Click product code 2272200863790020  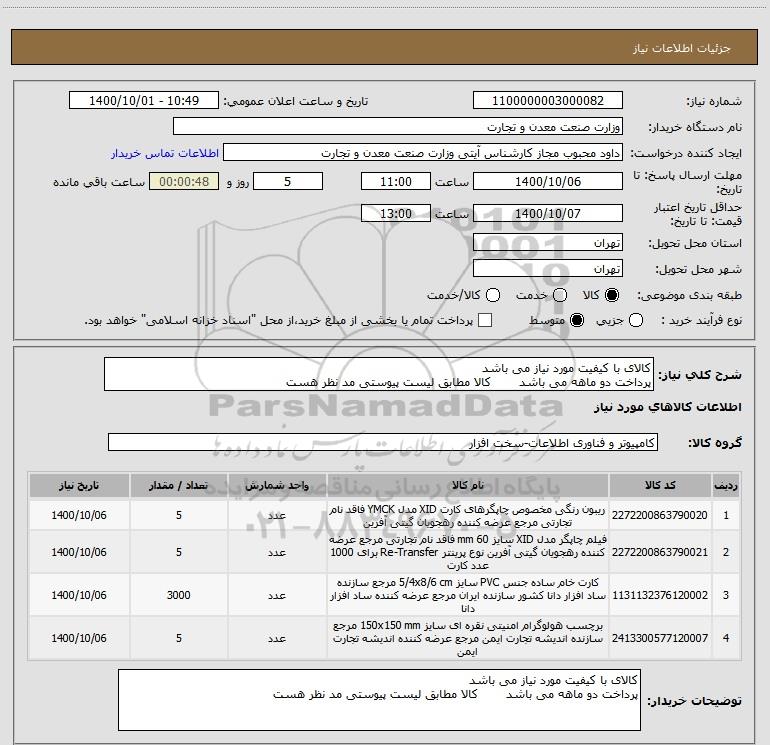pos(660,515)
